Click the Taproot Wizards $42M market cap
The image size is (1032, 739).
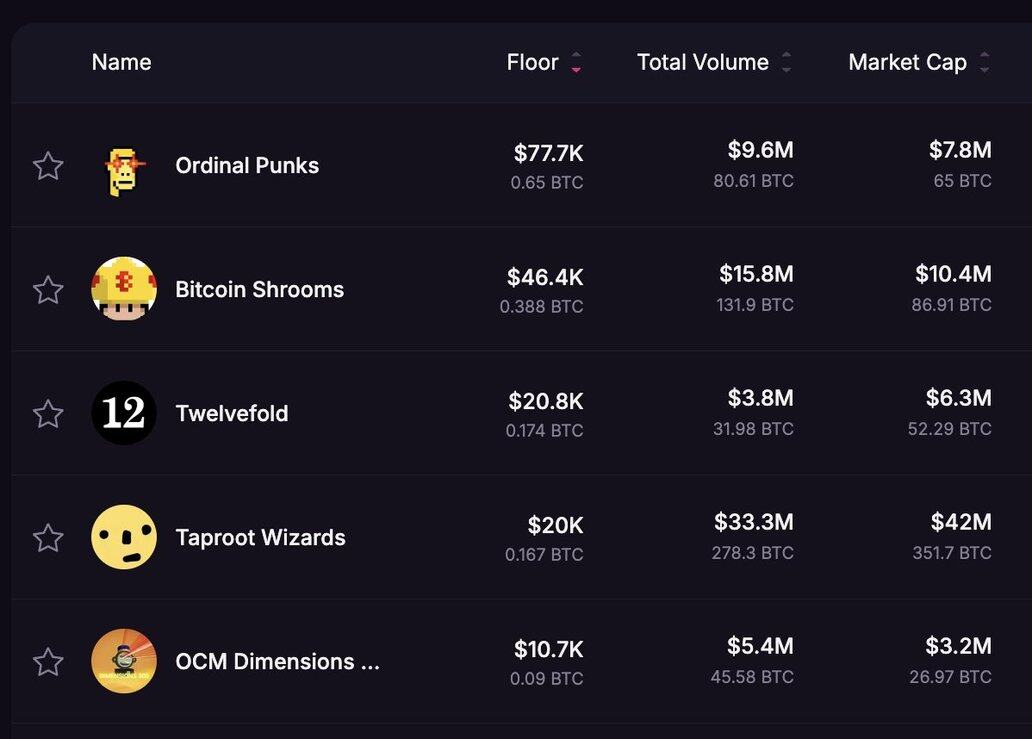tap(960, 522)
